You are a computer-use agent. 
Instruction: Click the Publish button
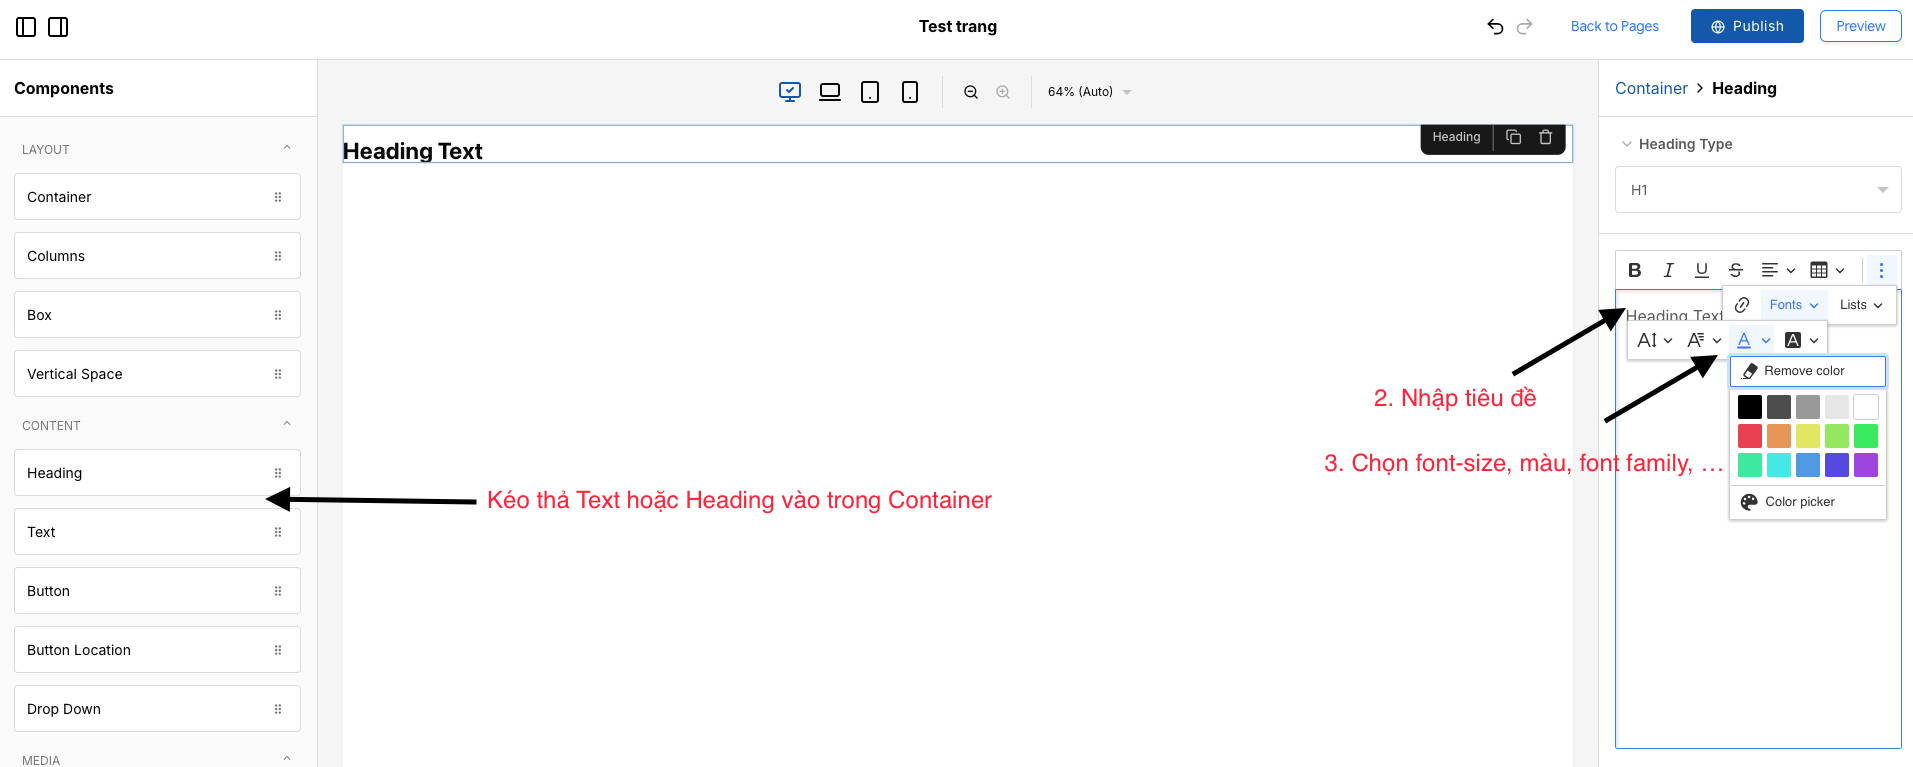pyautogui.click(x=1747, y=26)
